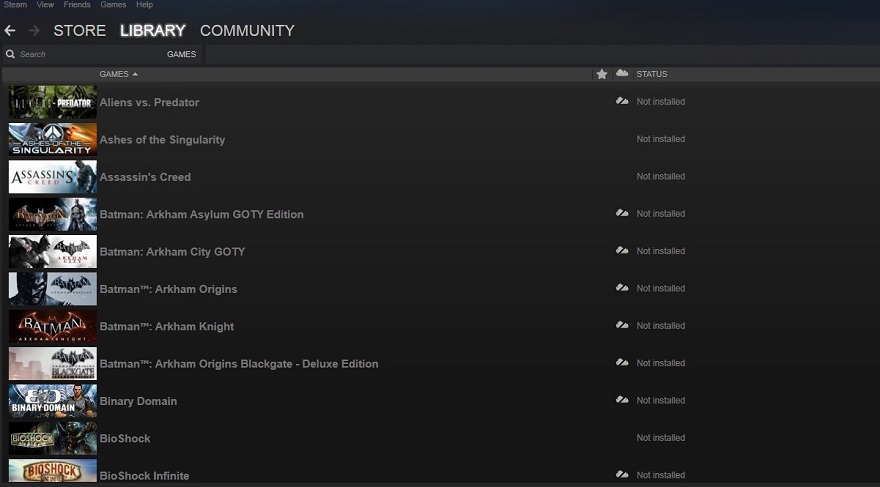Select Batman Arkham City thumbnail
The height and width of the screenshot is (487, 880).
[x=53, y=251]
